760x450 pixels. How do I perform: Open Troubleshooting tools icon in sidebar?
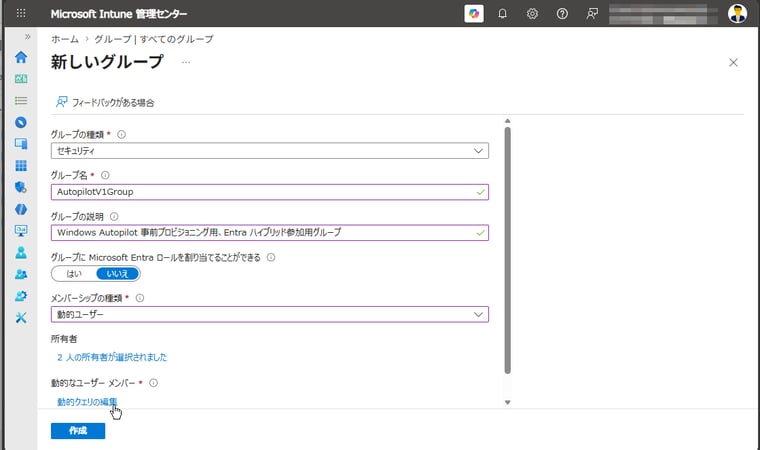tap(21, 318)
